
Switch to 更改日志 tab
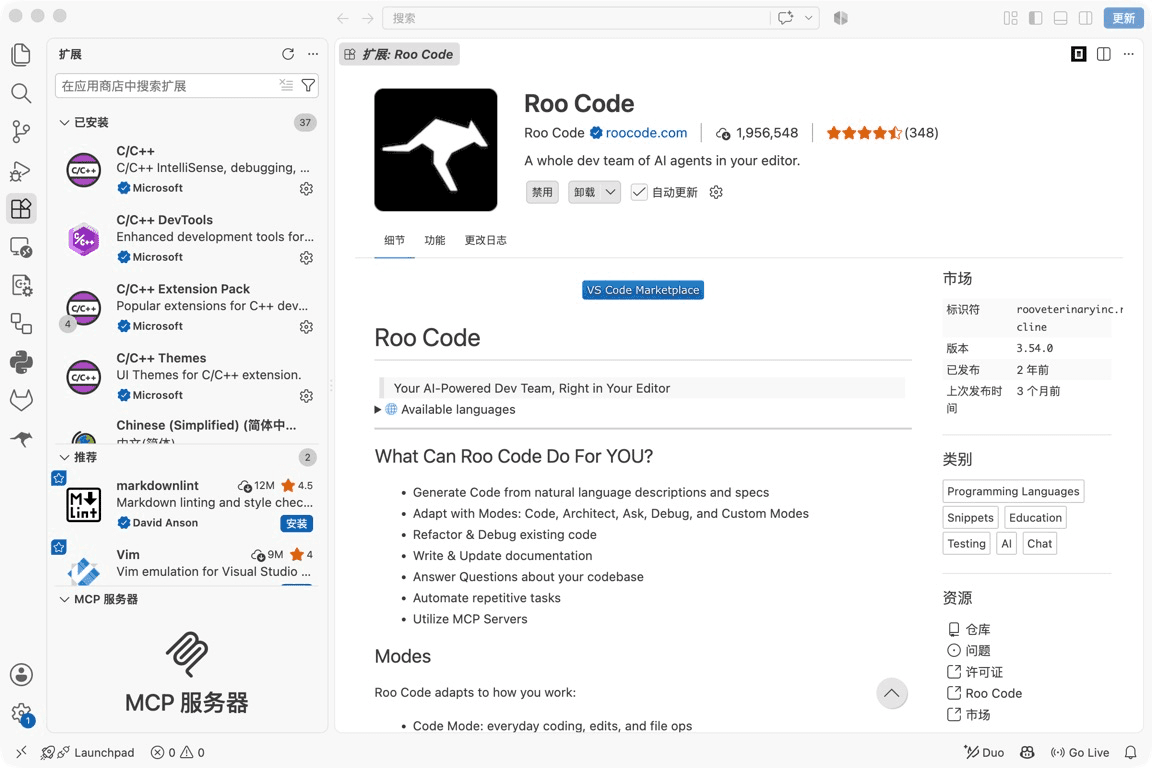[x=486, y=240]
